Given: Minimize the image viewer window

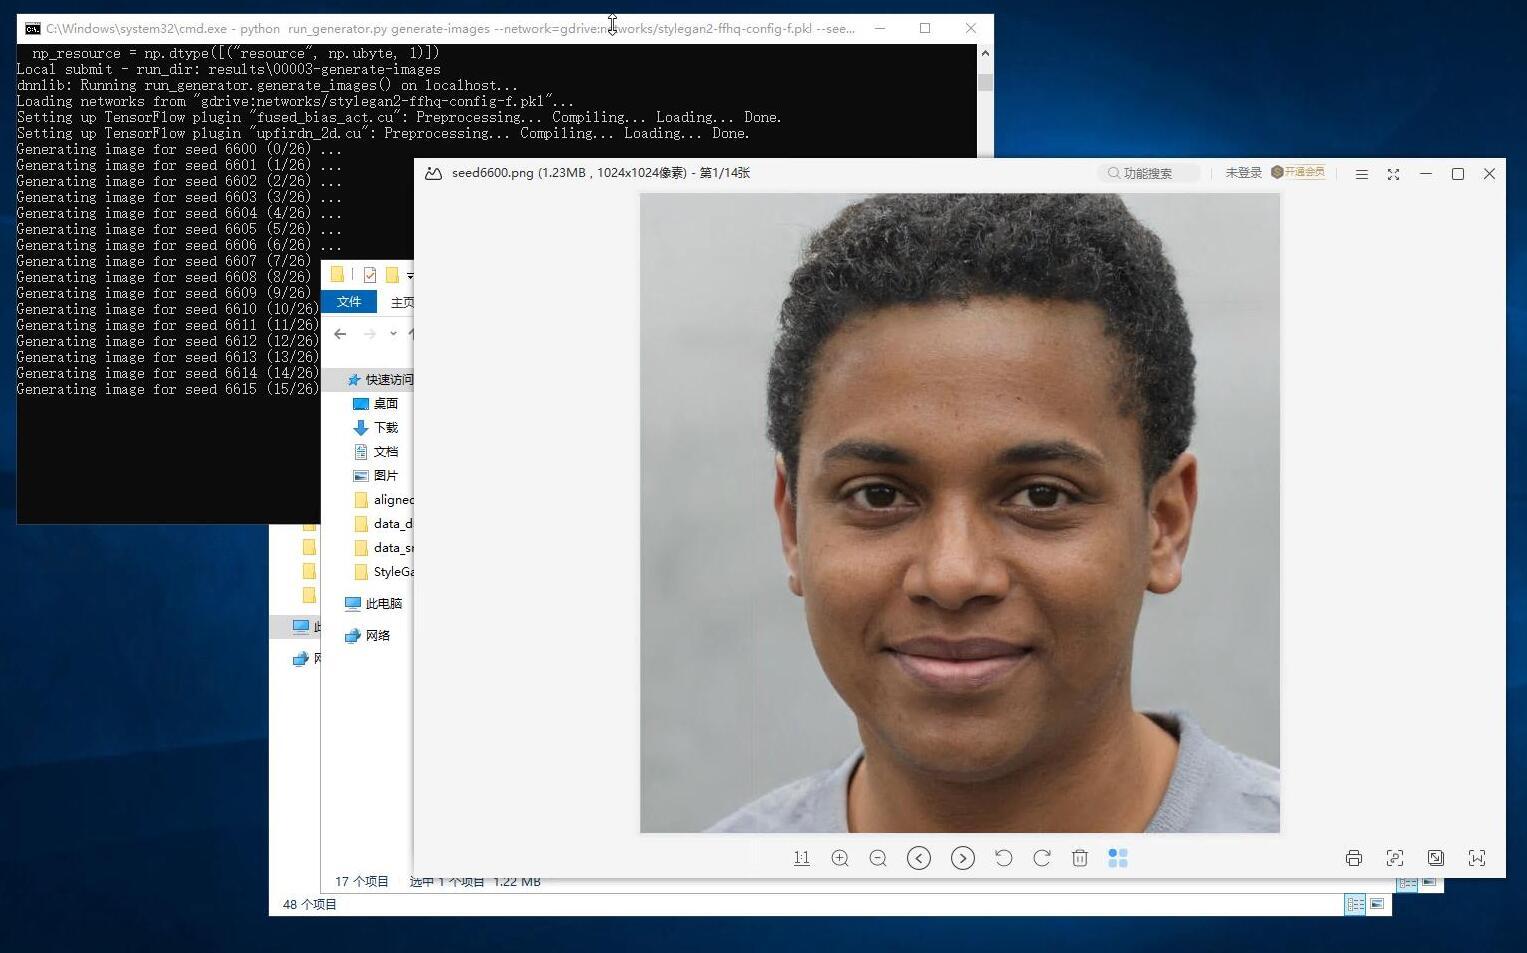Looking at the screenshot, I should click(1426, 174).
